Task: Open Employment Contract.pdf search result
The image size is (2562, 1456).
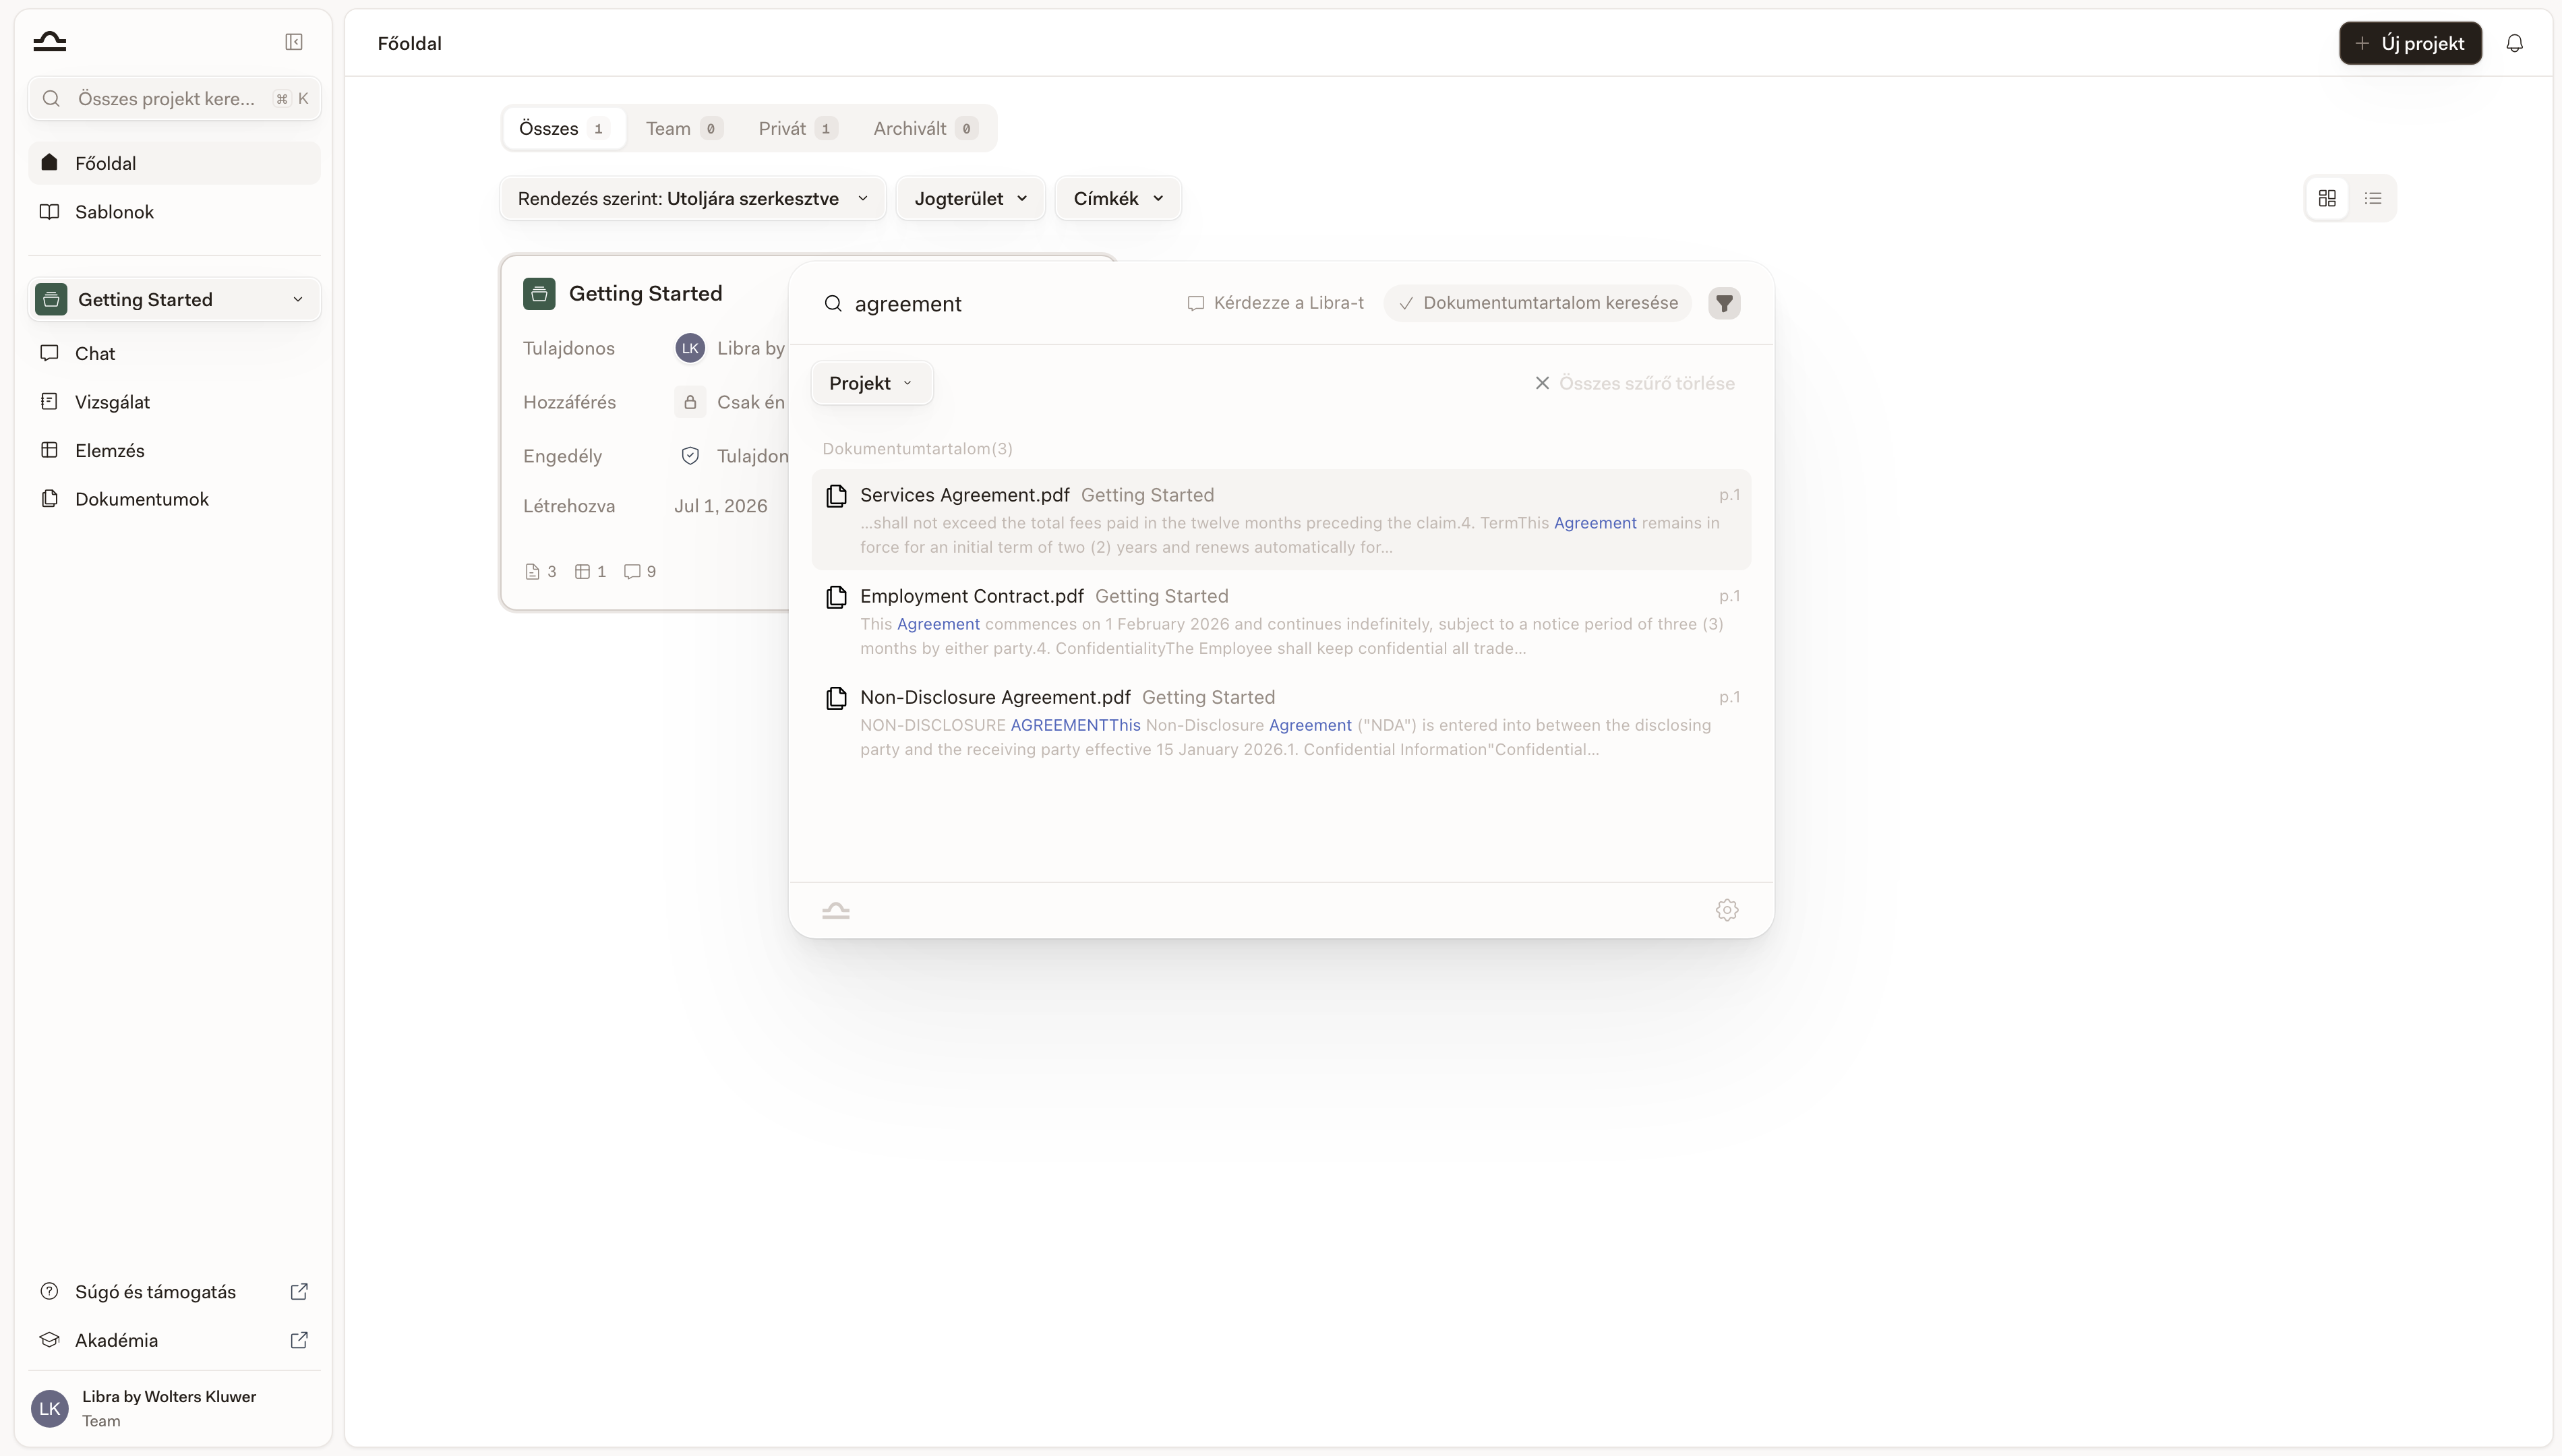Action: [1281, 621]
